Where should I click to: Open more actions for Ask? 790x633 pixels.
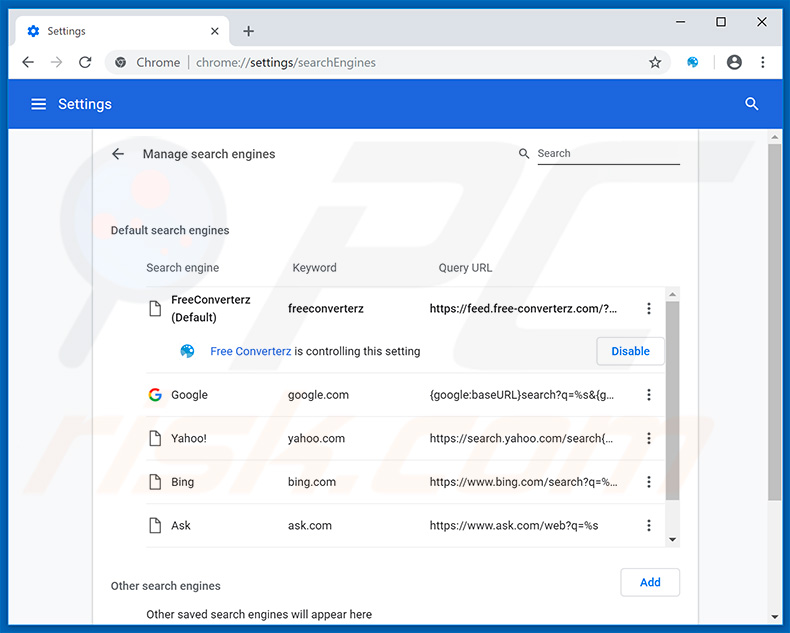tap(649, 526)
